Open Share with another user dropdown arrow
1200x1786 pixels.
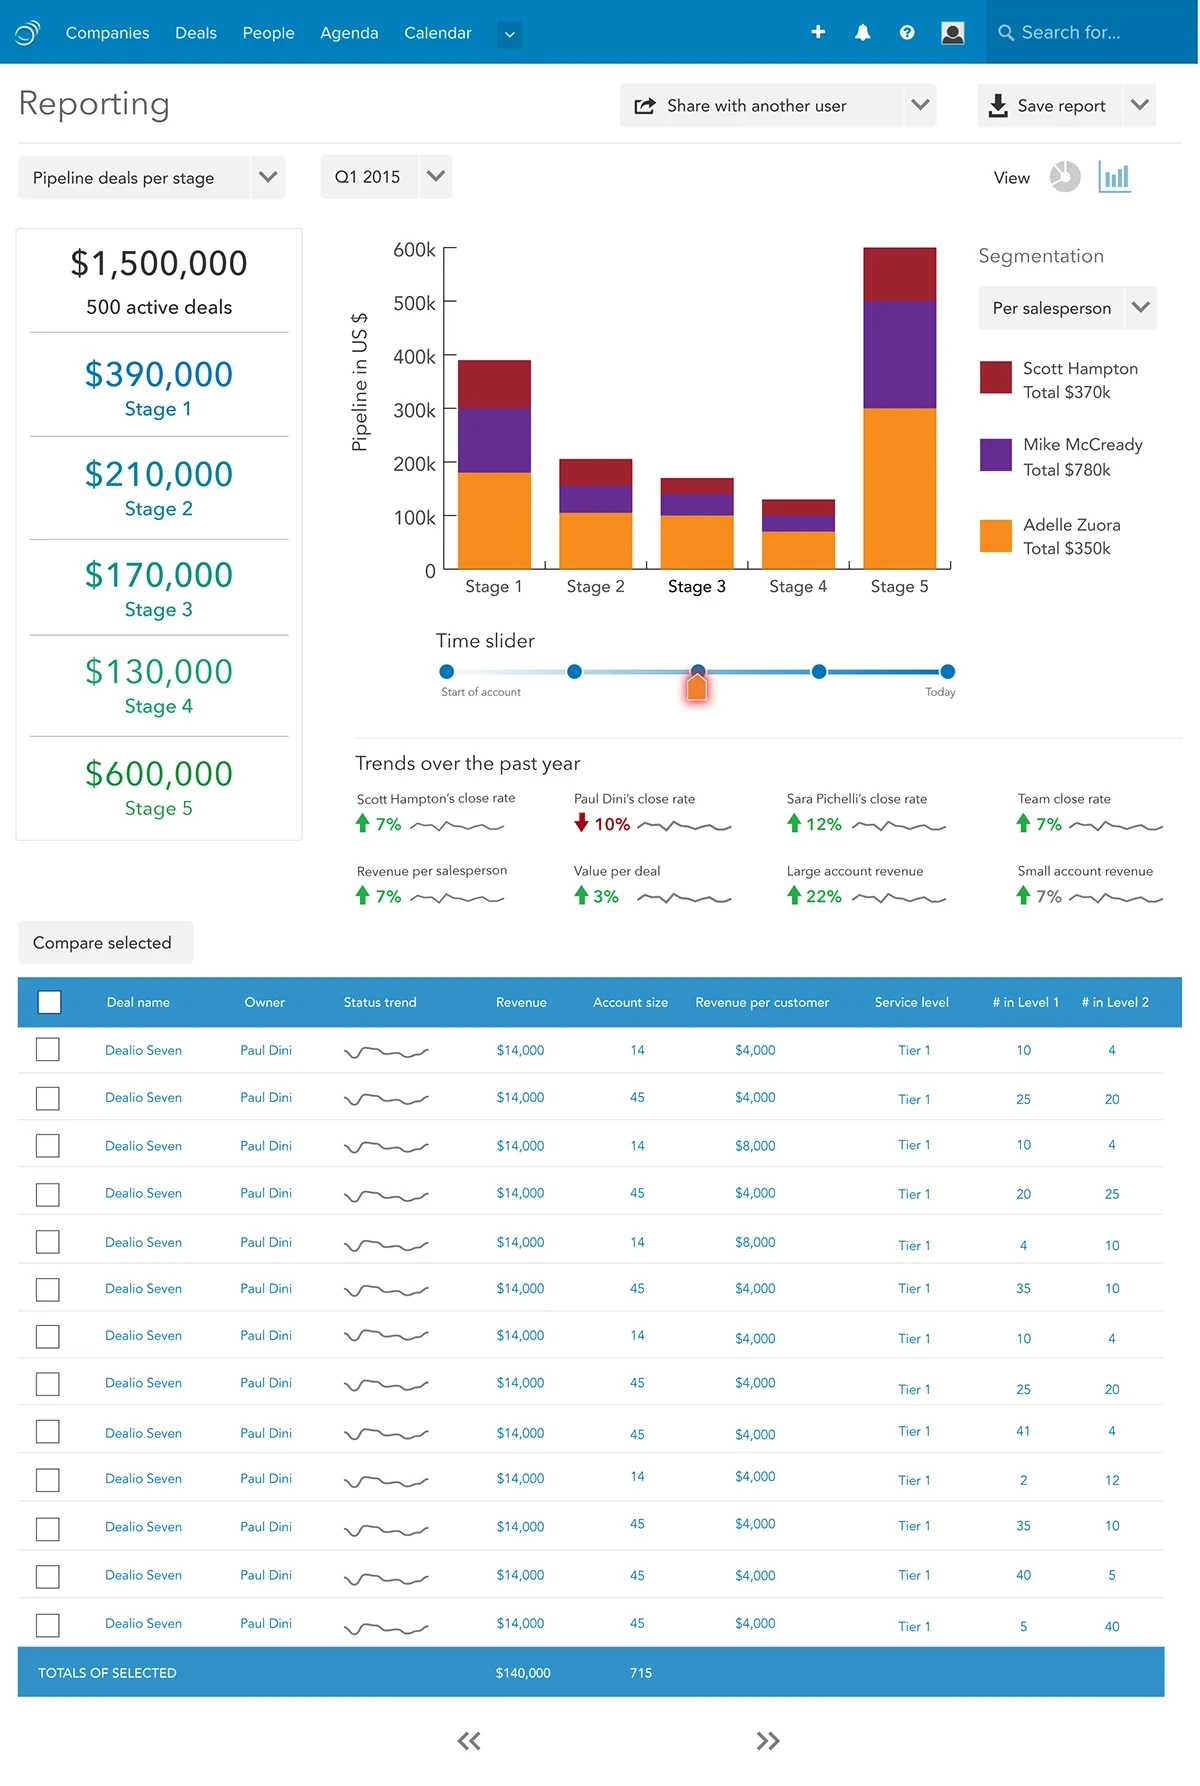tap(920, 105)
